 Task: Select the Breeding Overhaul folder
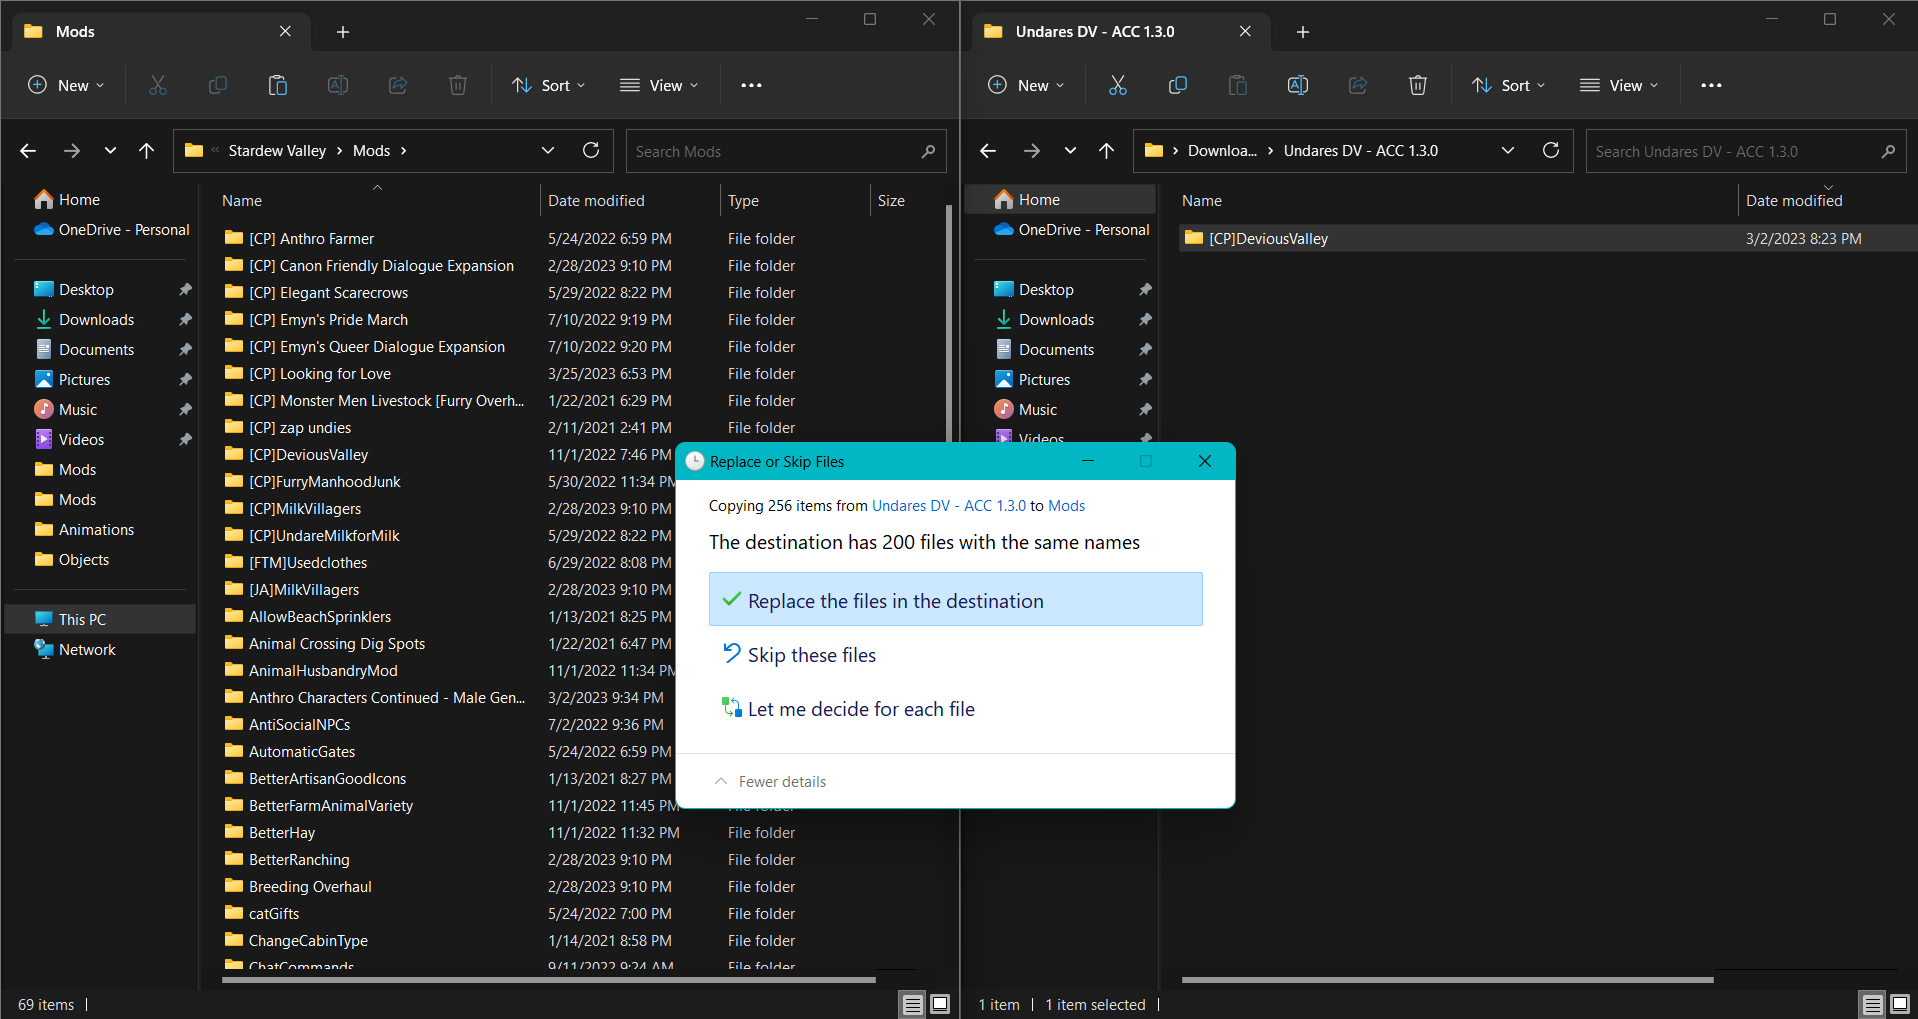pyautogui.click(x=310, y=887)
